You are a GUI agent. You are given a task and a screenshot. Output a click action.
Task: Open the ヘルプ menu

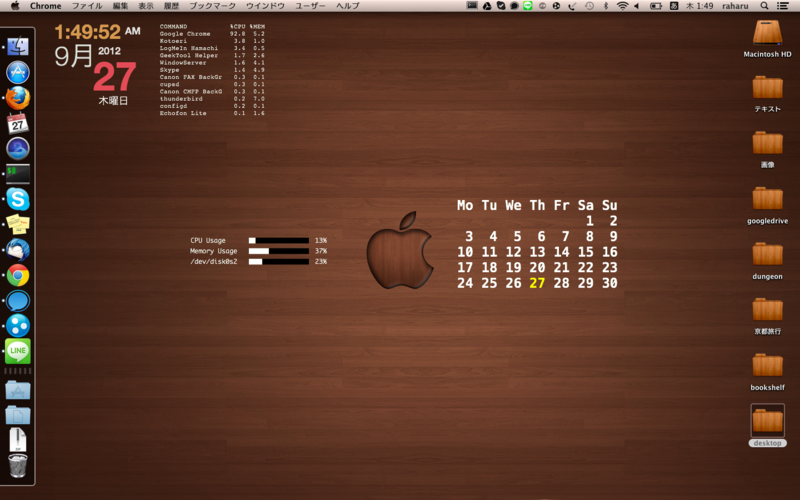pyautogui.click(x=347, y=6)
